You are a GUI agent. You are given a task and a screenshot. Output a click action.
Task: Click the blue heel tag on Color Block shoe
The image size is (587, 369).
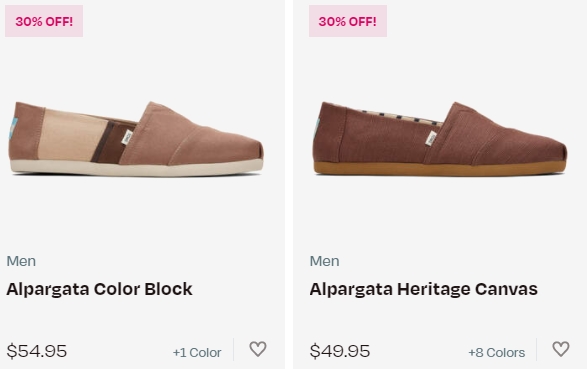click(x=13, y=128)
